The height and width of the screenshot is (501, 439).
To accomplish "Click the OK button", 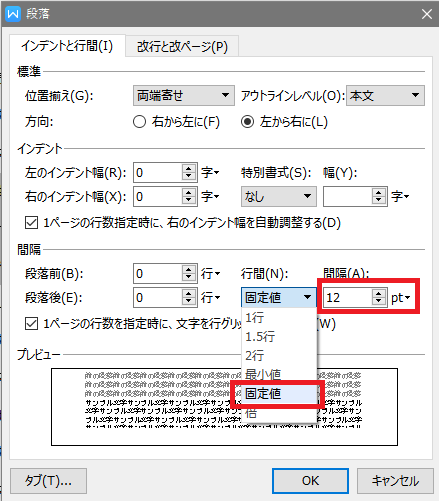I will click(x=310, y=481).
